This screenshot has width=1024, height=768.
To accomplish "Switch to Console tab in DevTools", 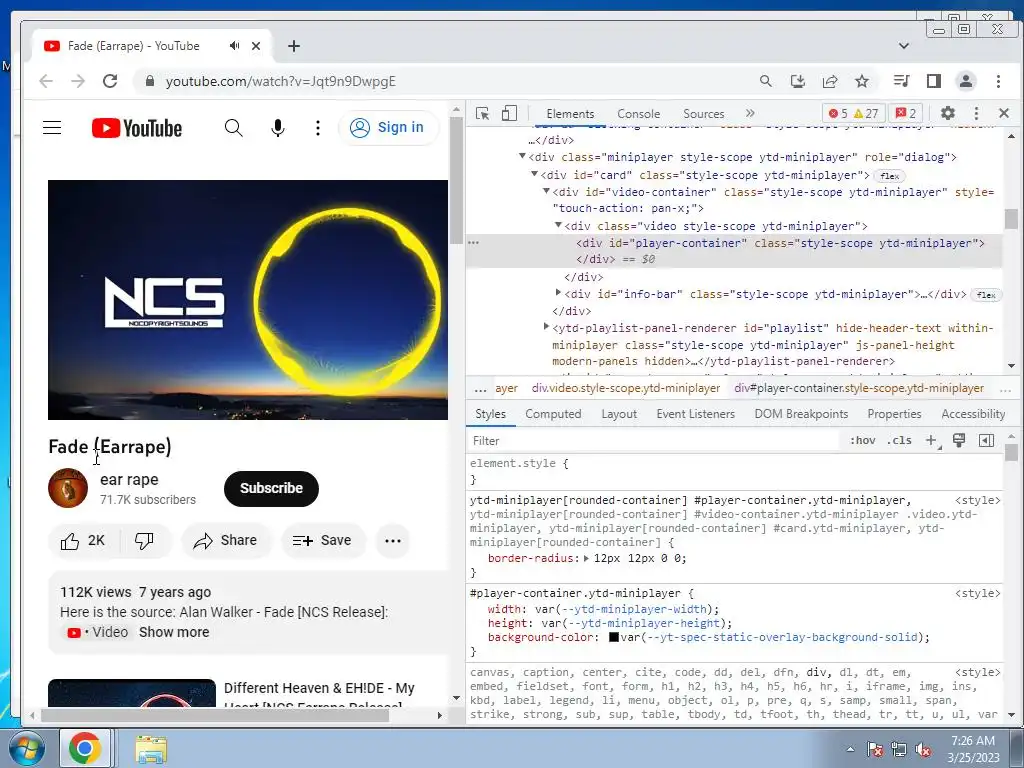I will 639,114.
